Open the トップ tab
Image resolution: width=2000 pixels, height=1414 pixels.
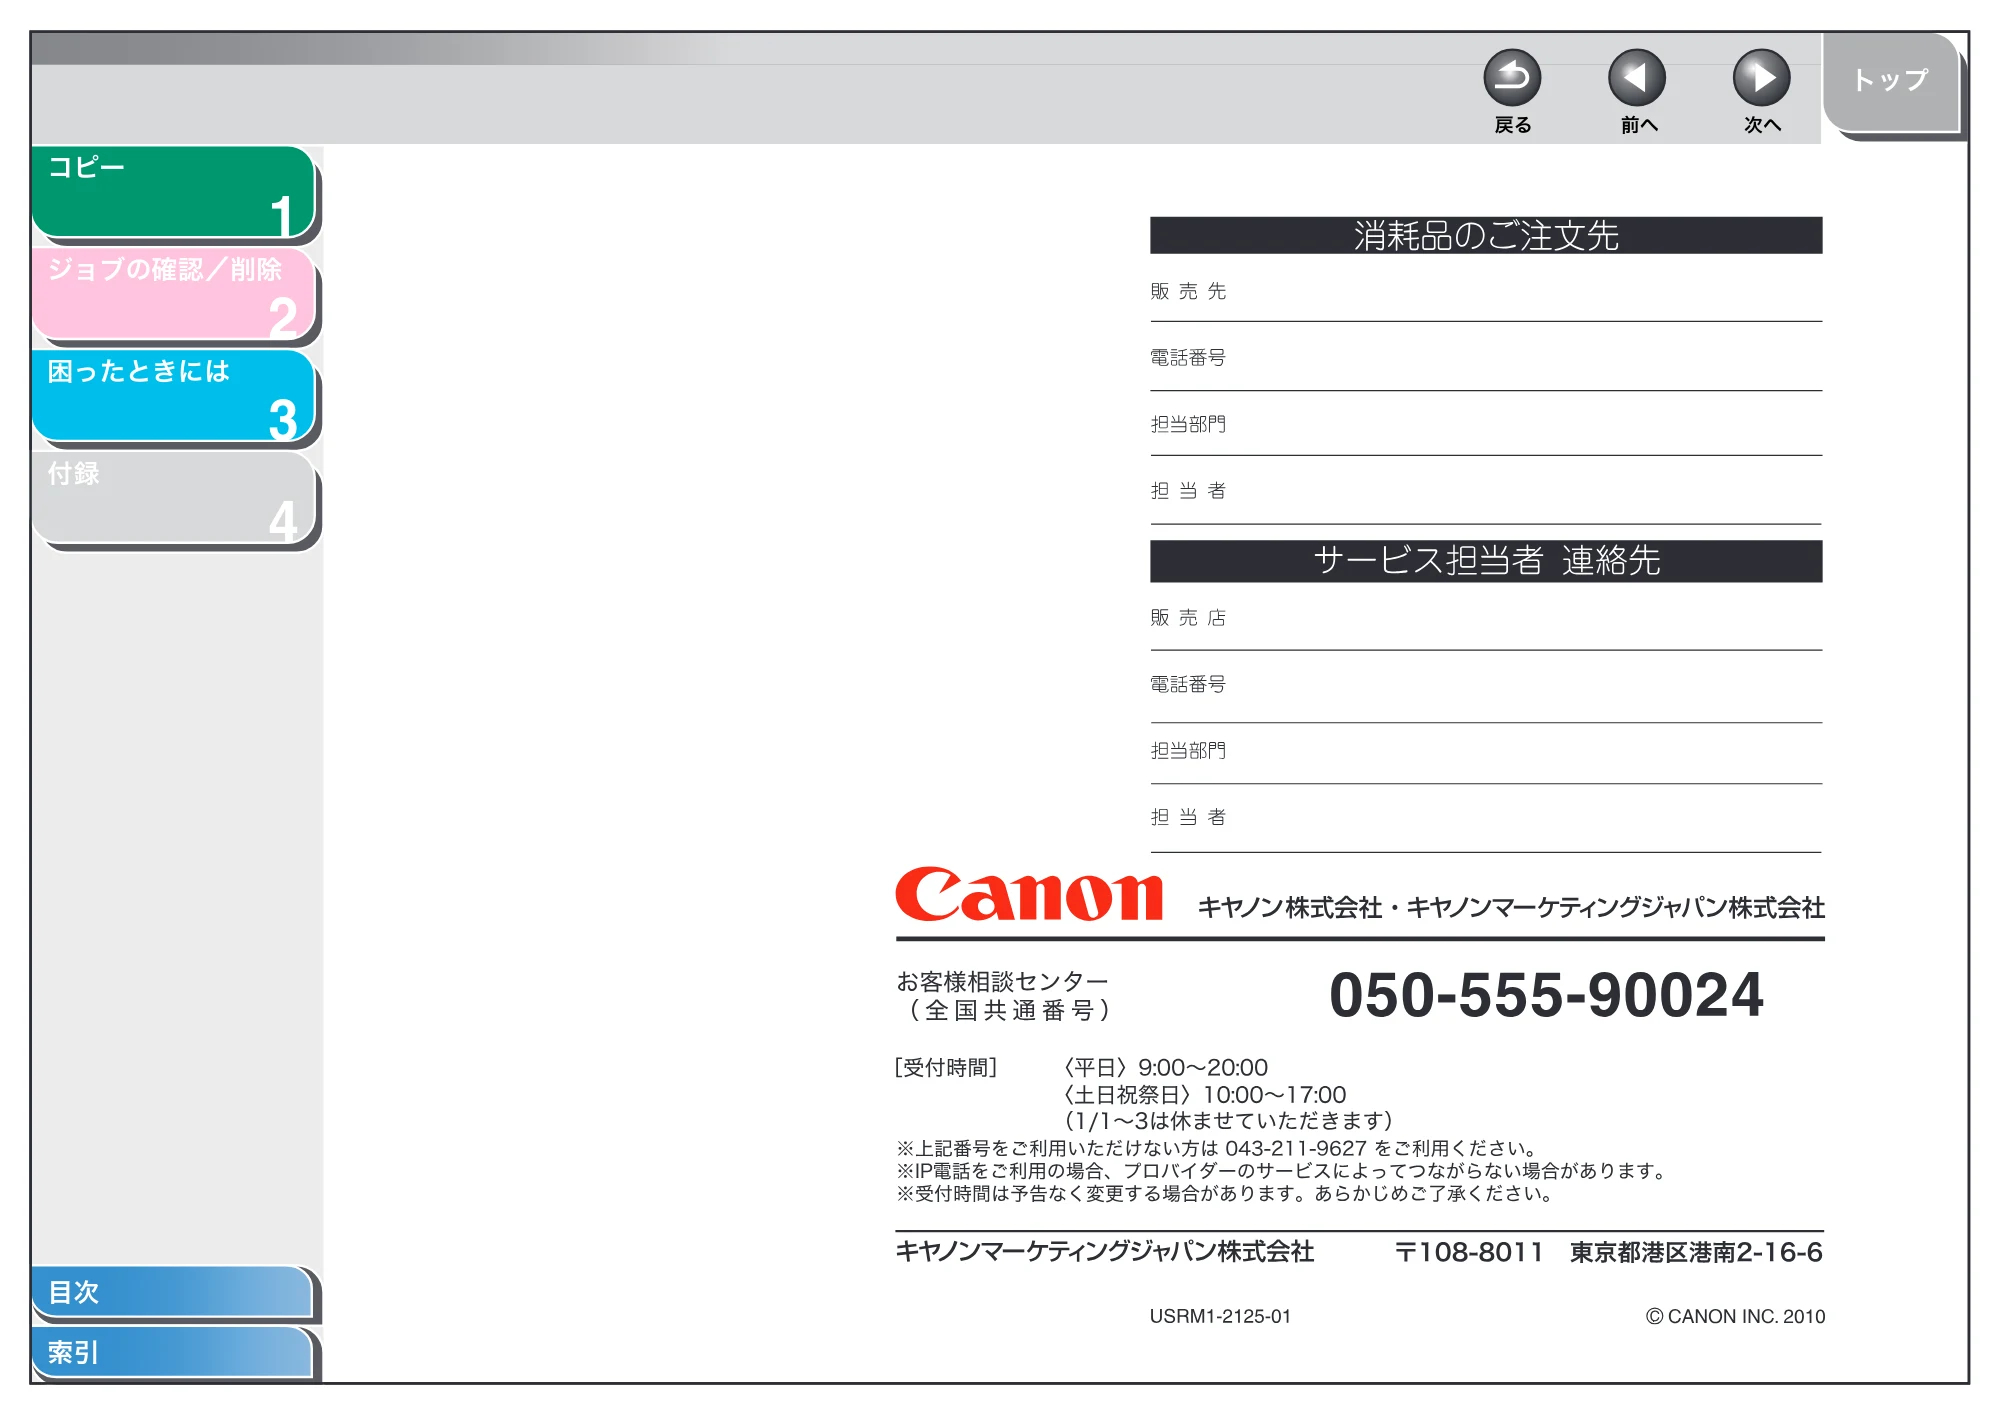tap(1892, 82)
